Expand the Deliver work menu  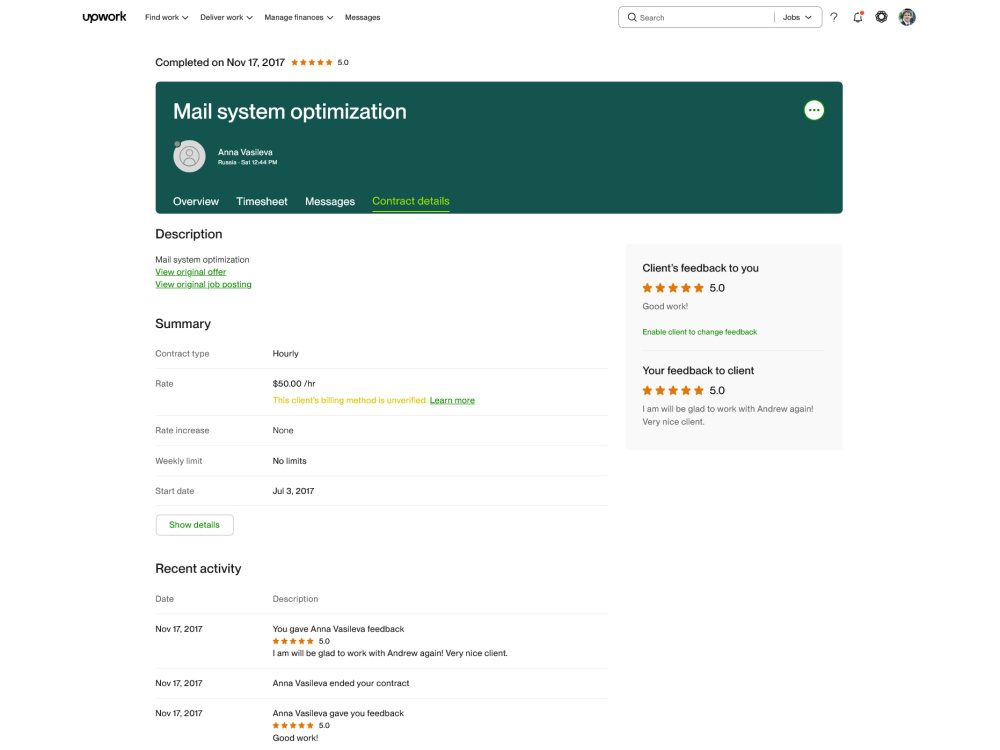coord(226,17)
